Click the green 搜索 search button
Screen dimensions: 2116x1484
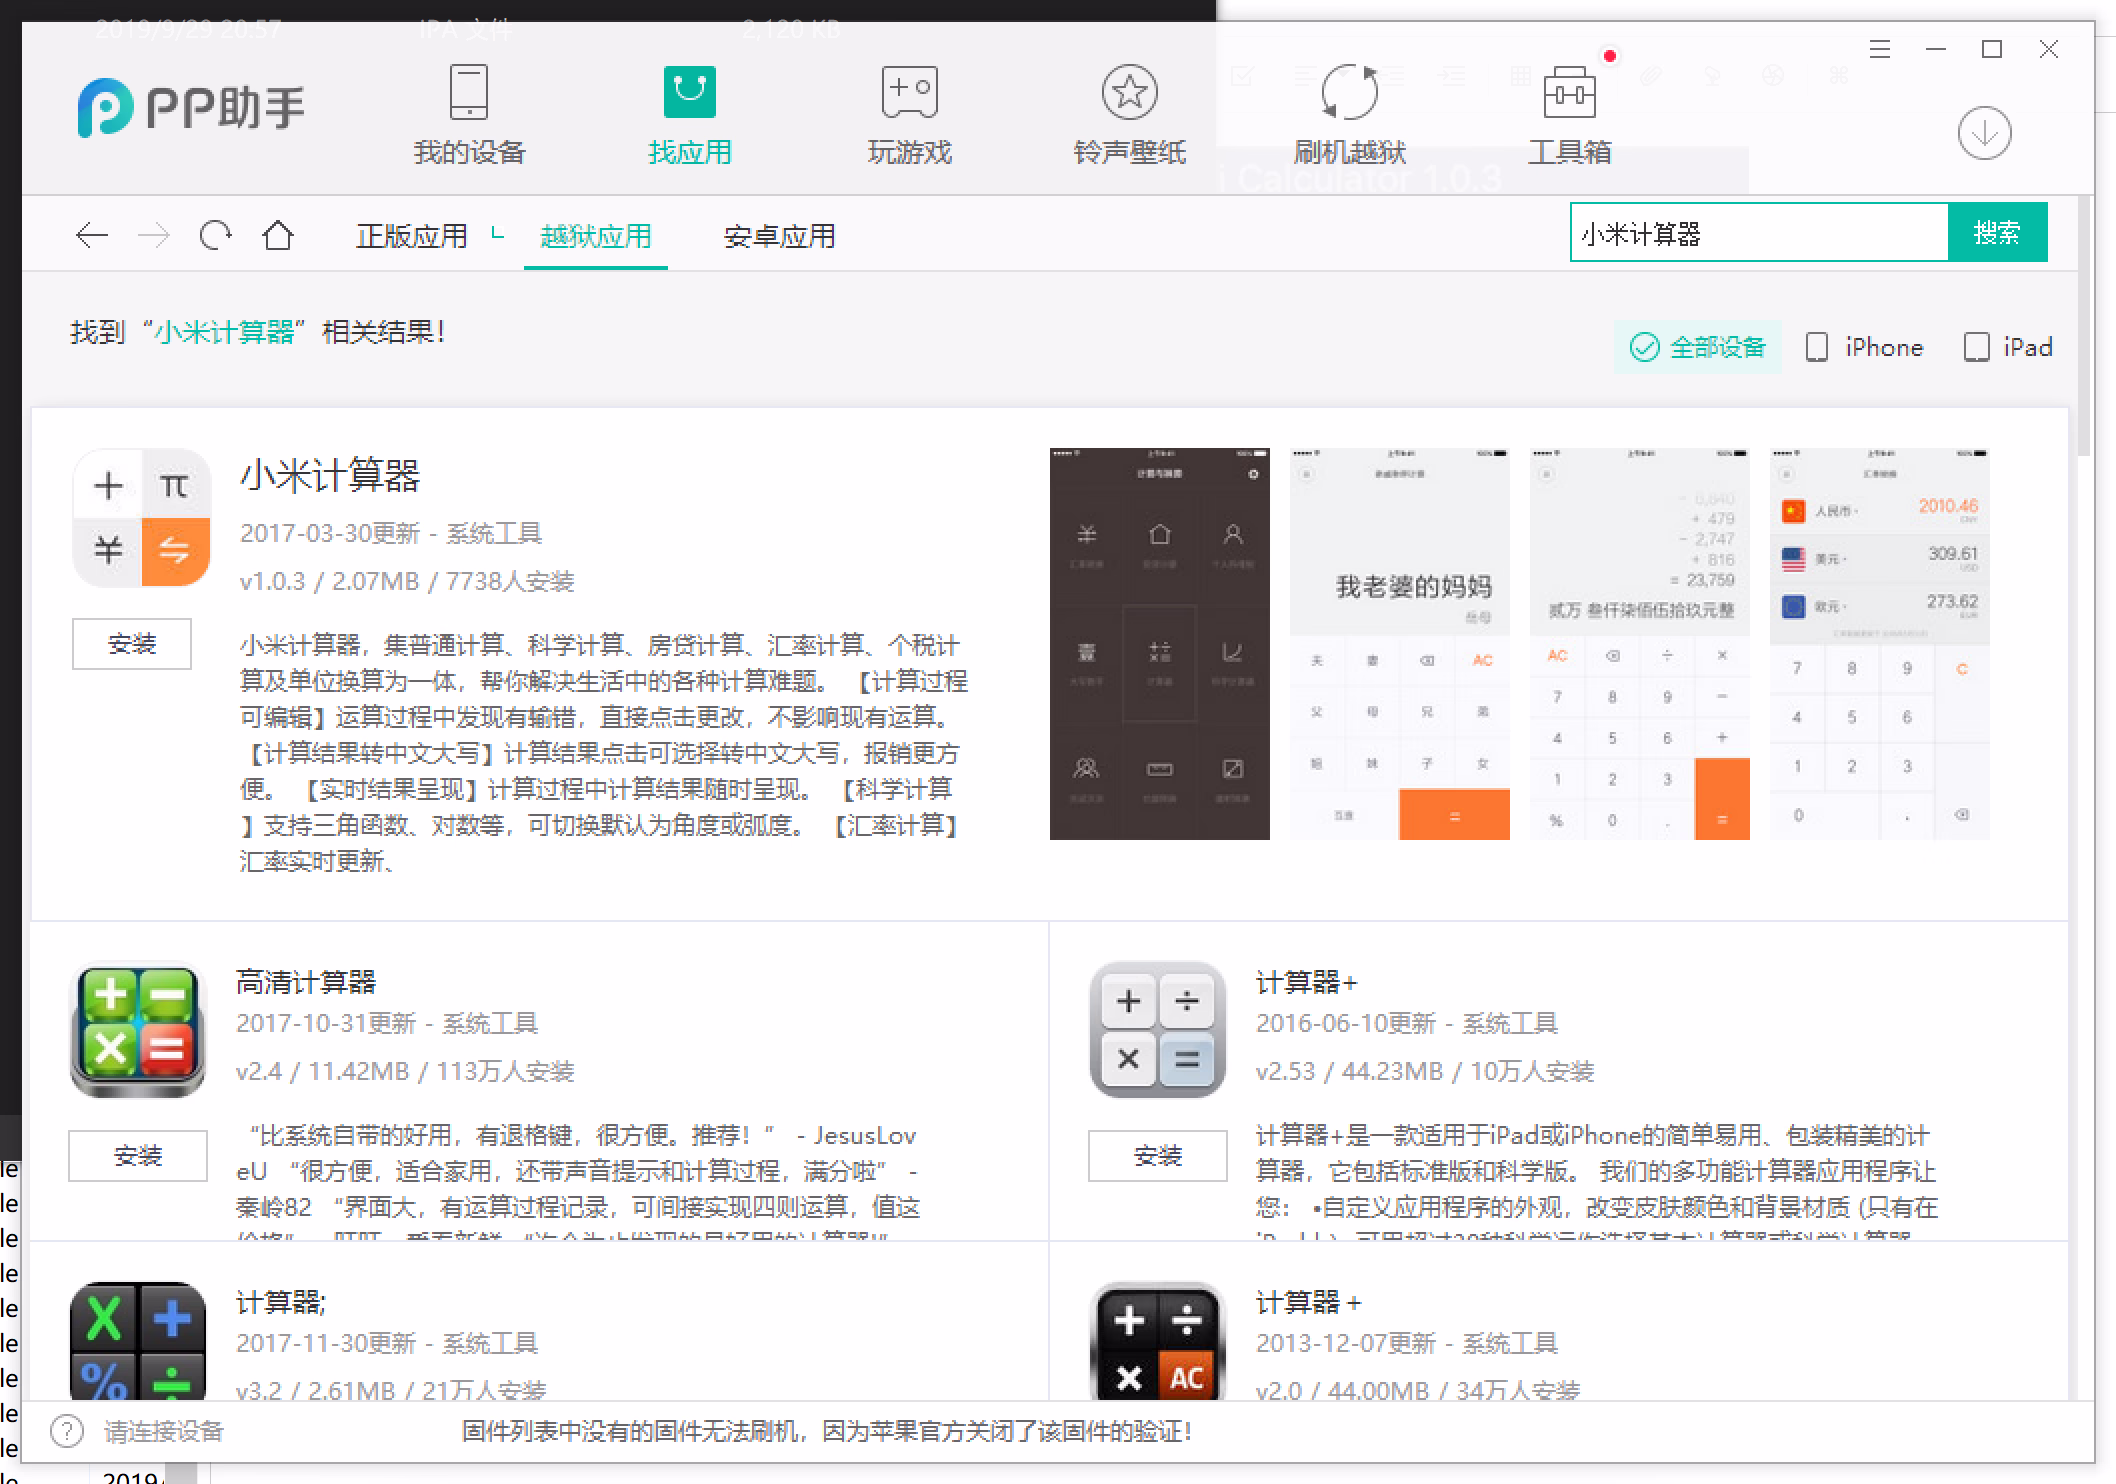1996,232
